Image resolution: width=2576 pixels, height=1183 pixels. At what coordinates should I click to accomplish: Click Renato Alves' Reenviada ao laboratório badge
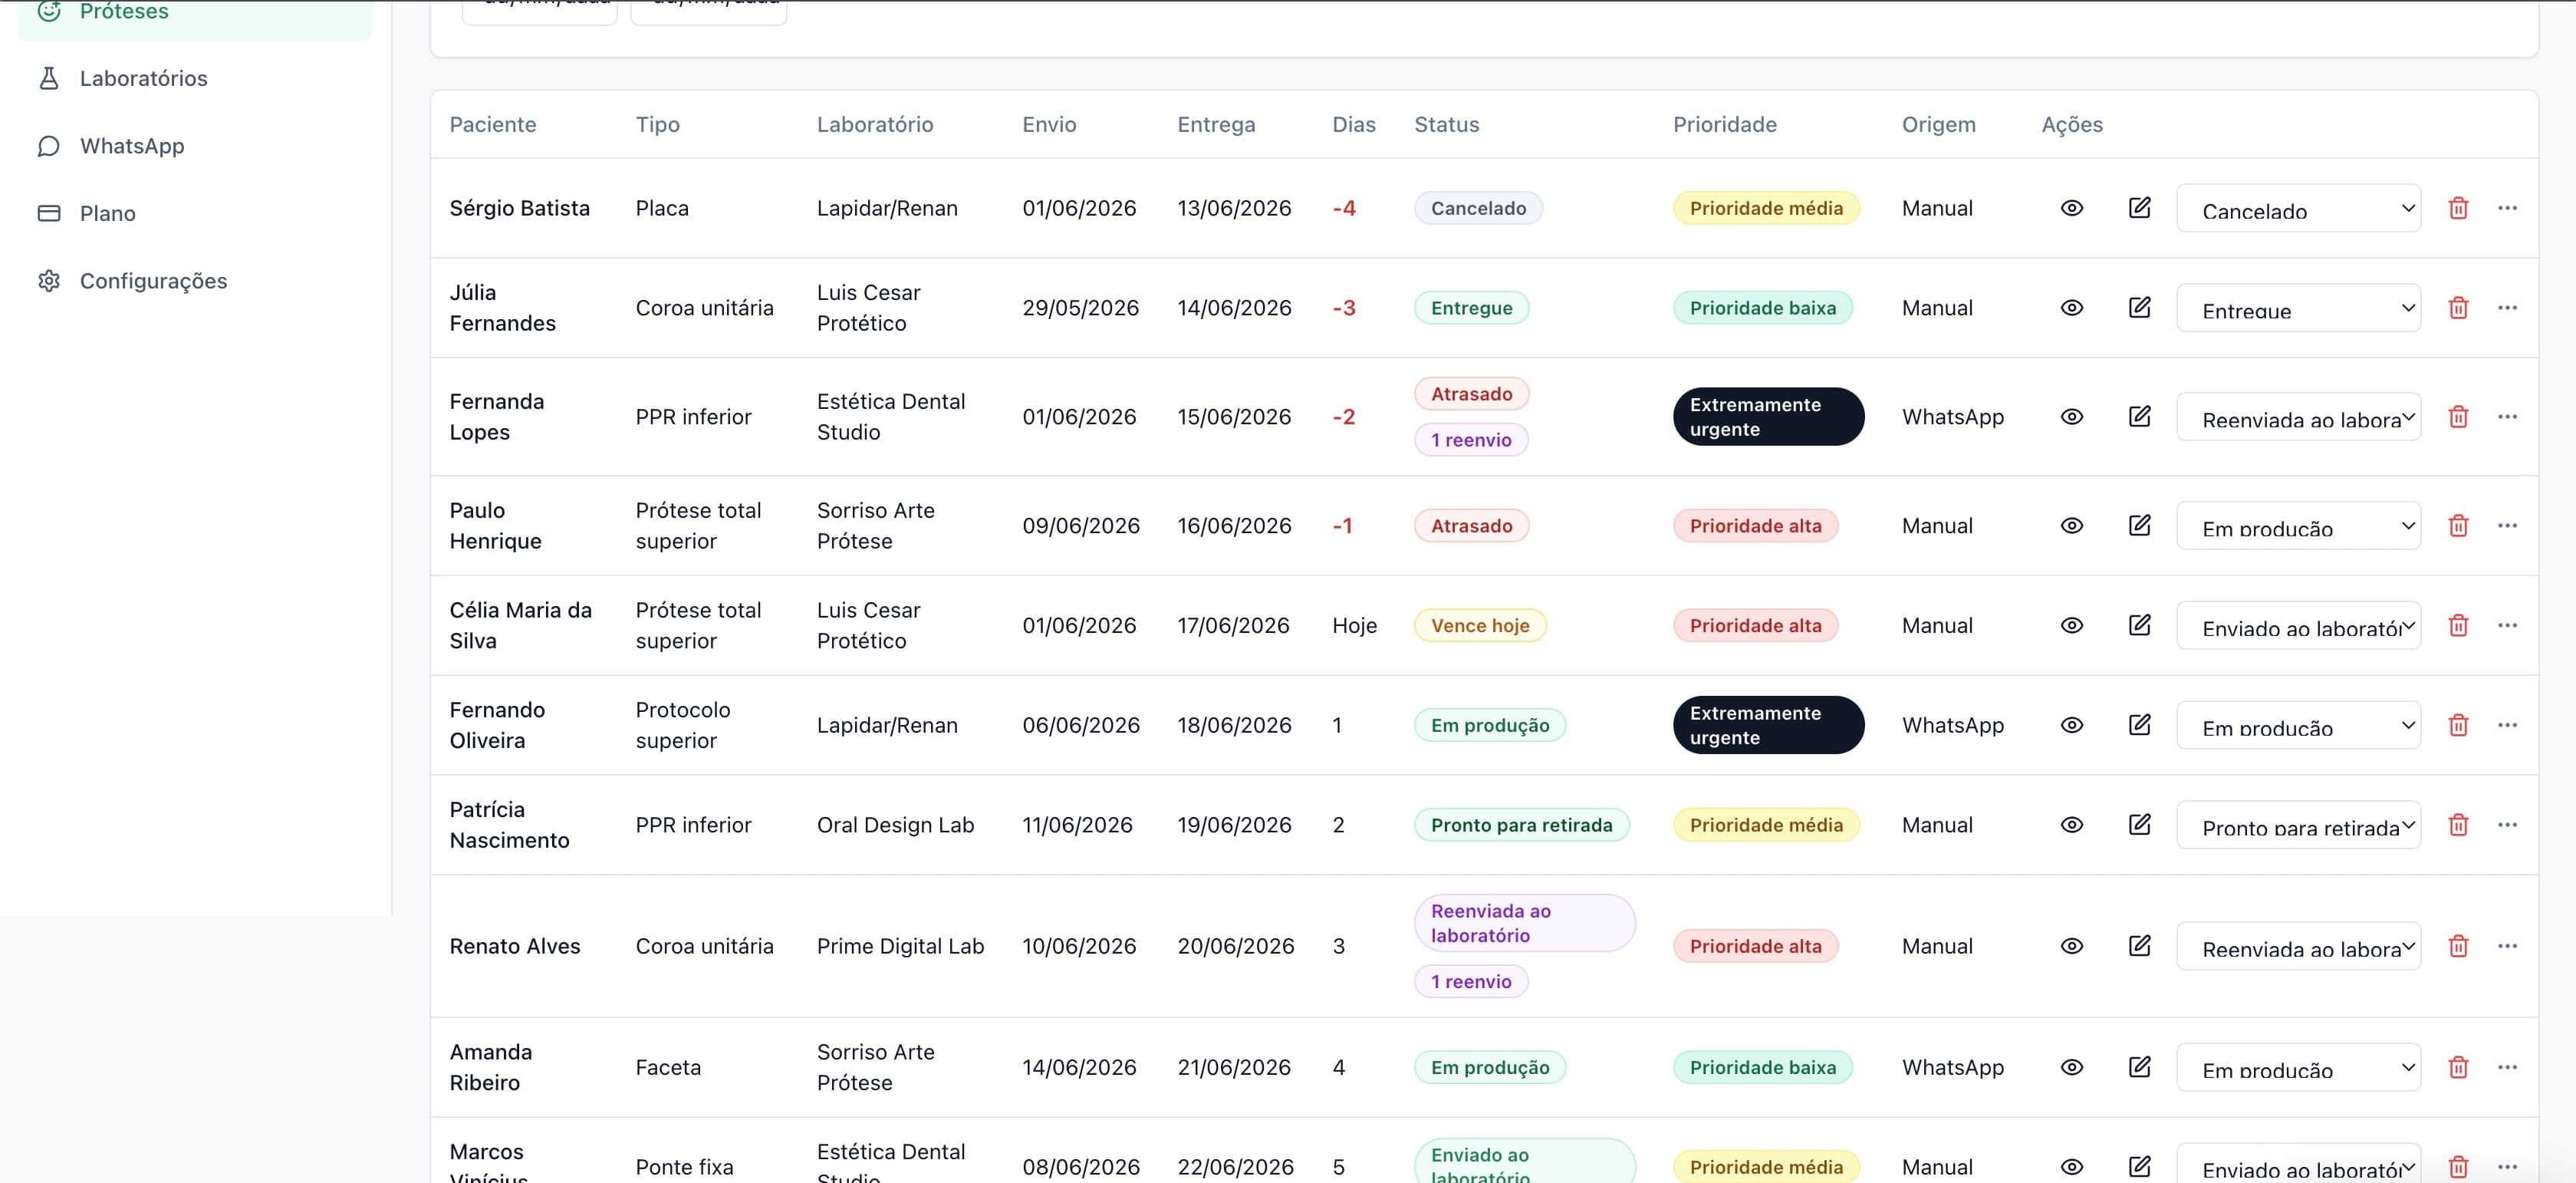coord(1524,923)
